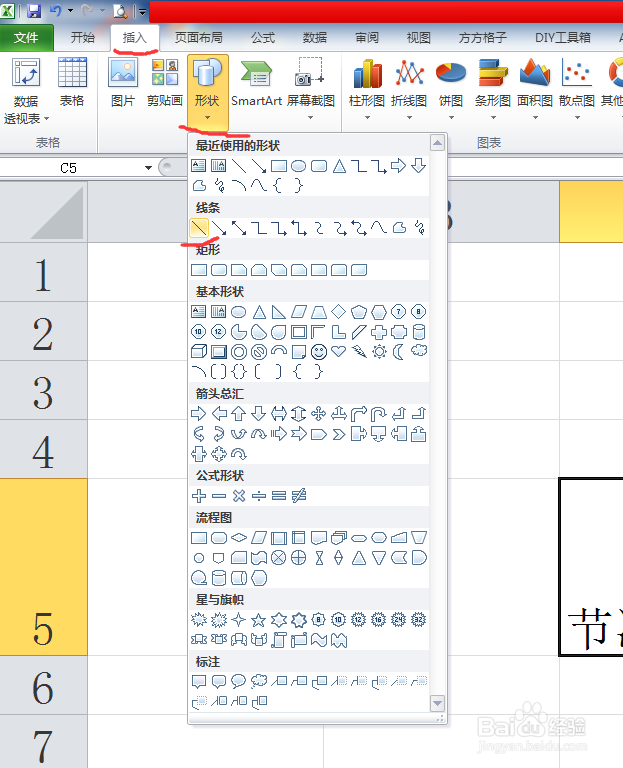The width and height of the screenshot is (623, 768).
Task: Insert the Oval shape from 基本形状
Action: coord(239,312)
